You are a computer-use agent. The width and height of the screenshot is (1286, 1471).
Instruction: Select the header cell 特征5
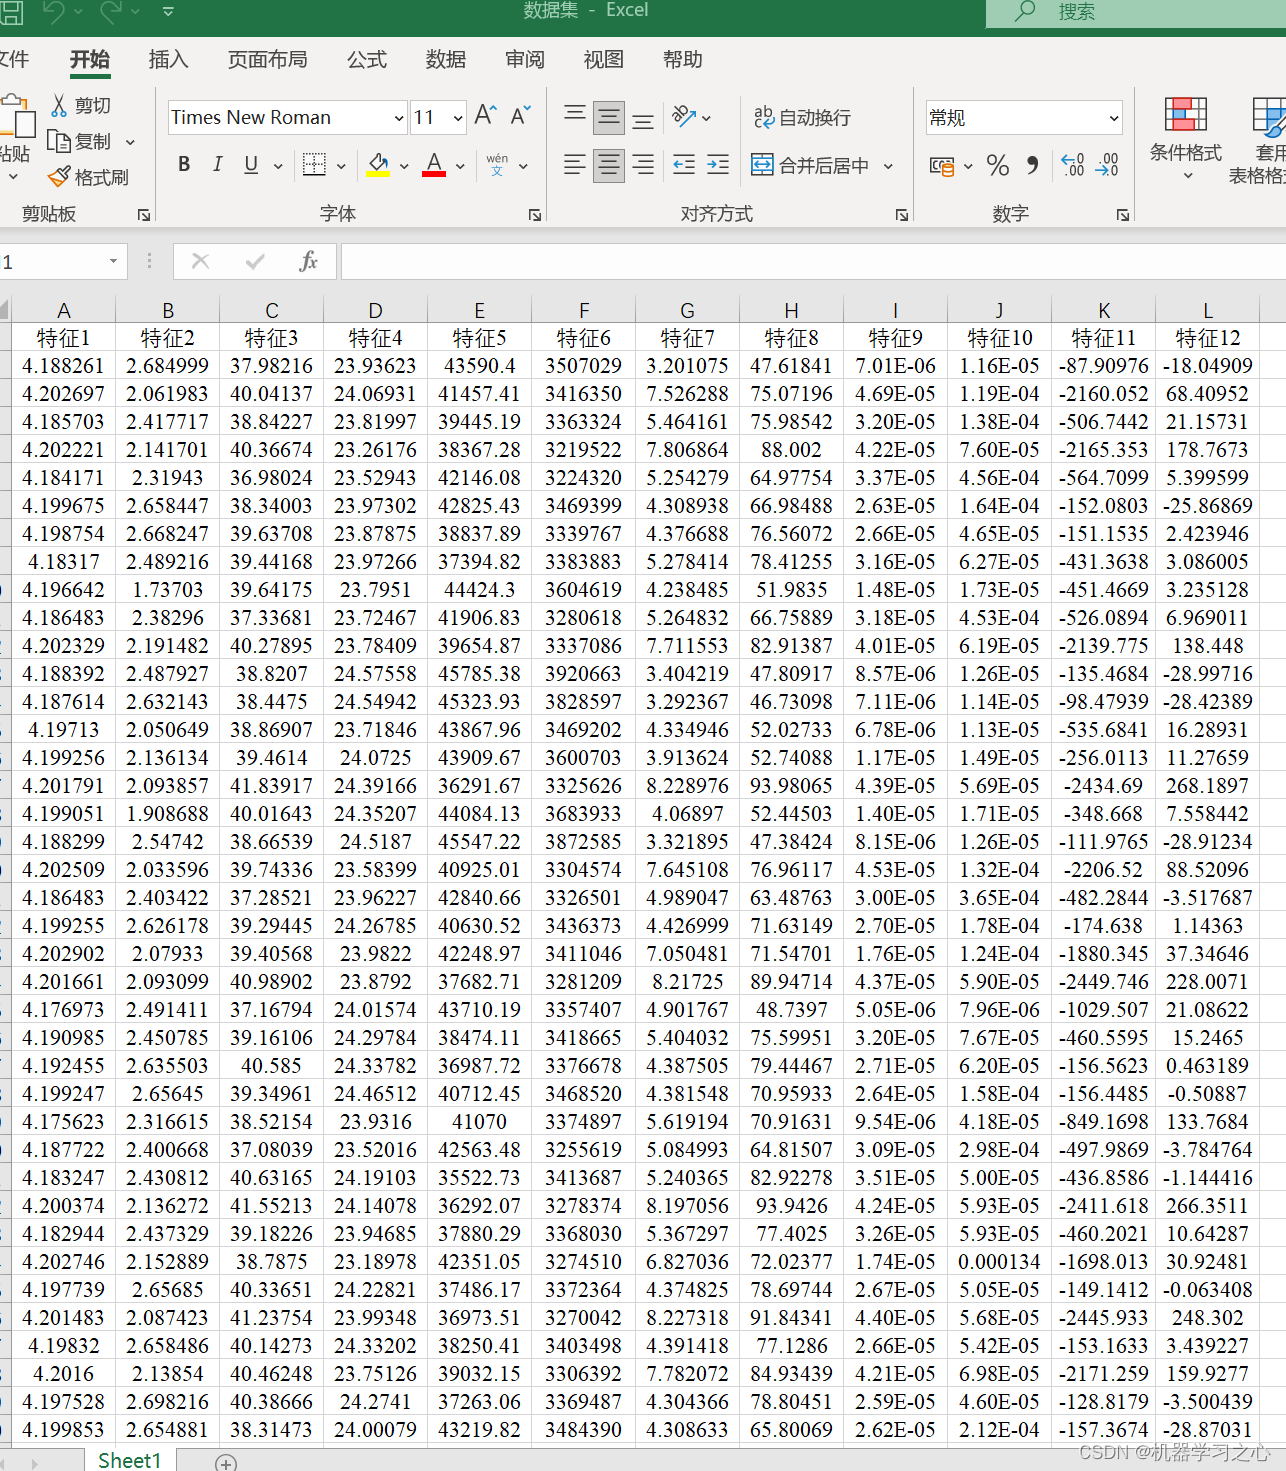480,338
